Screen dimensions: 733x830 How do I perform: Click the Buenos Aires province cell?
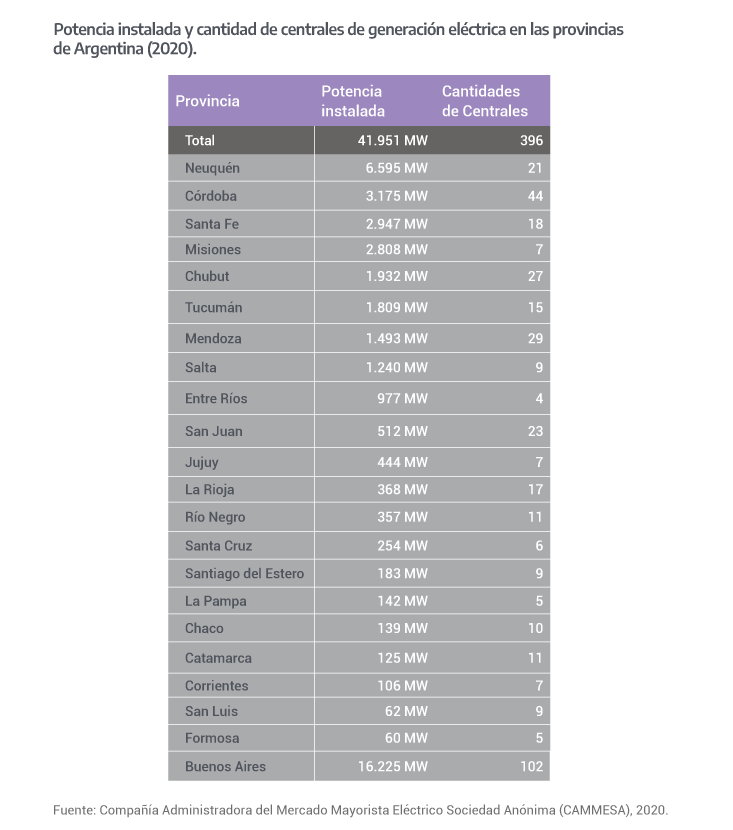pyautogui.click(x=225, y=767)
